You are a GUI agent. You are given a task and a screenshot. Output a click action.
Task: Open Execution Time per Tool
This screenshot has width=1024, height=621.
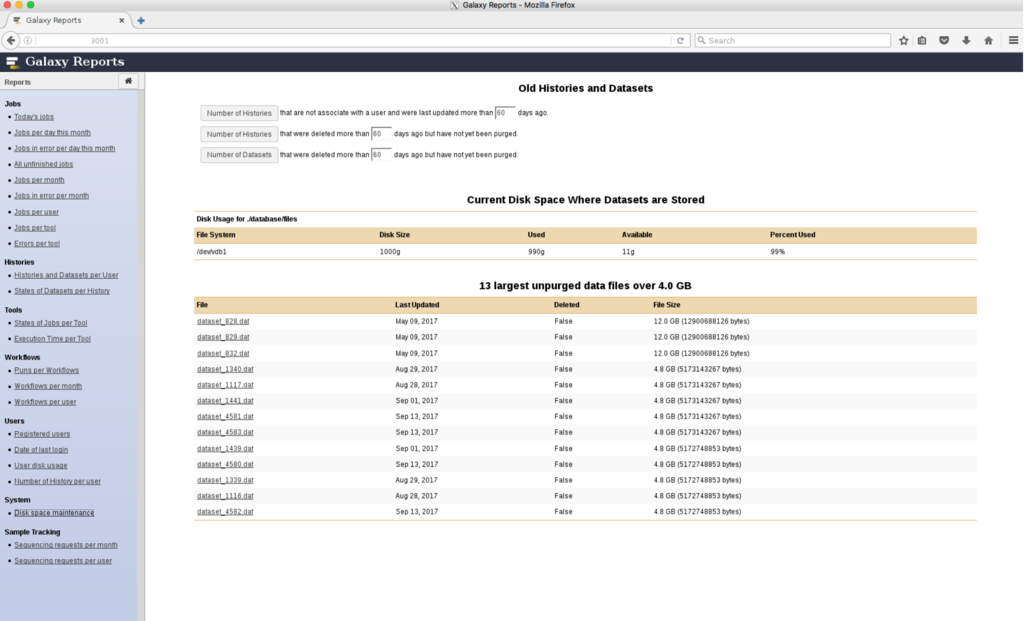pyautogui.click(x=52, y=339)
